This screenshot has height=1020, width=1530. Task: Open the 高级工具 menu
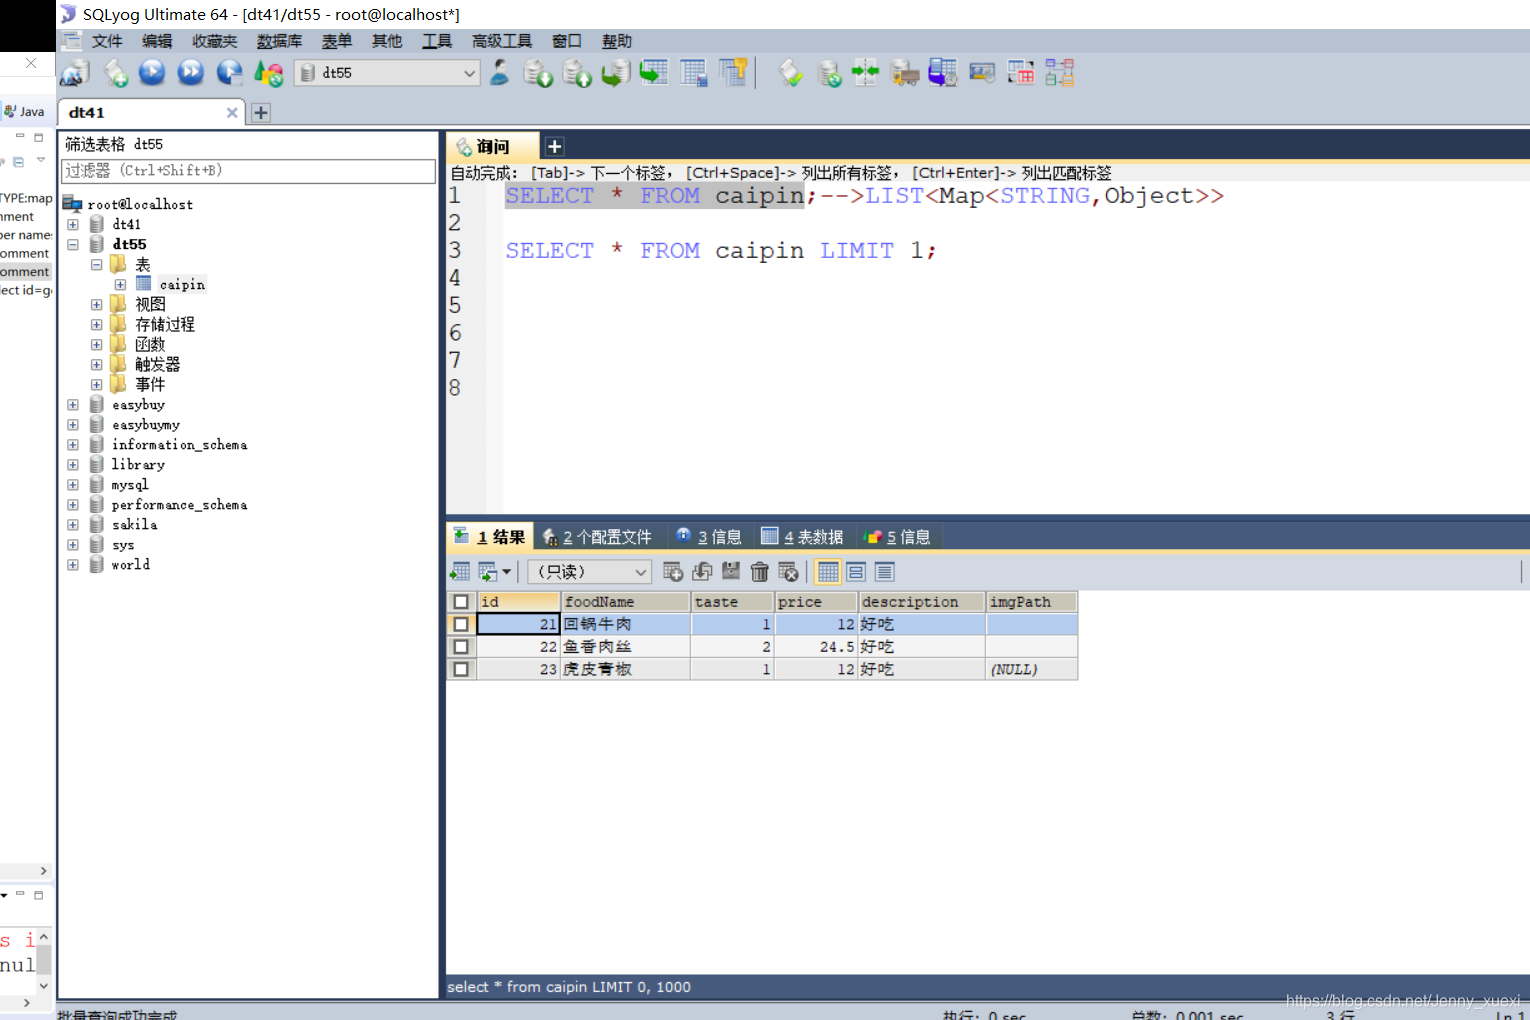tap(502, 41)
